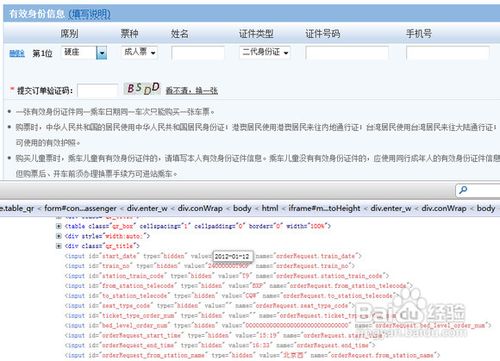Click the 看不清，换一张 refresh captcha link

pos(192,91)
